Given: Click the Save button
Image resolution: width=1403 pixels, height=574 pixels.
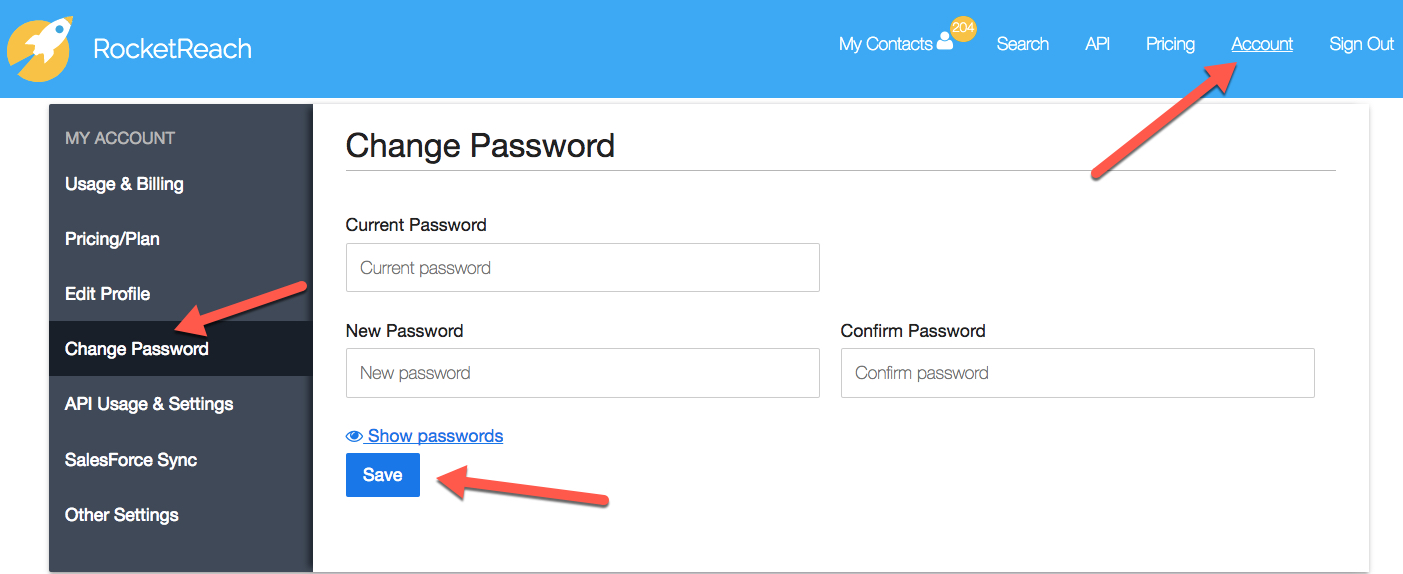Looking at the screenshot, I should coord(383,475).
